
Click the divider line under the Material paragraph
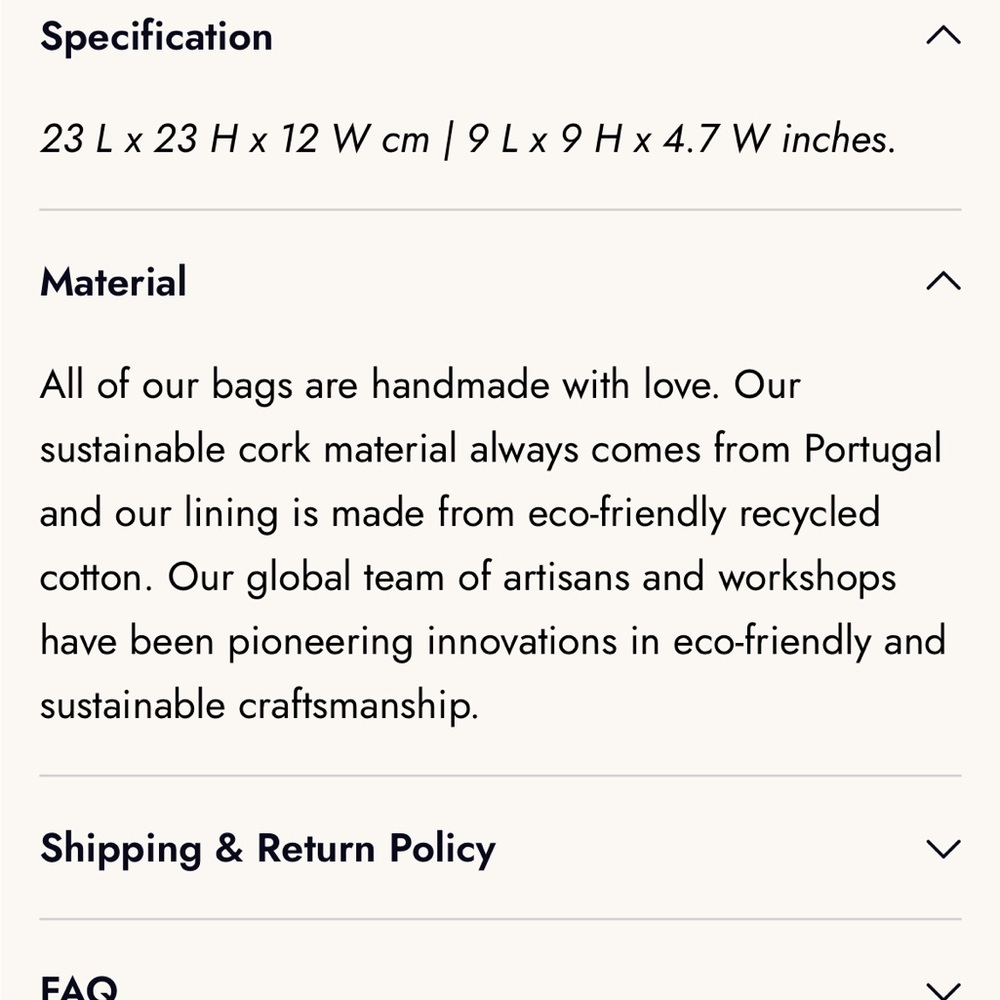500,776
